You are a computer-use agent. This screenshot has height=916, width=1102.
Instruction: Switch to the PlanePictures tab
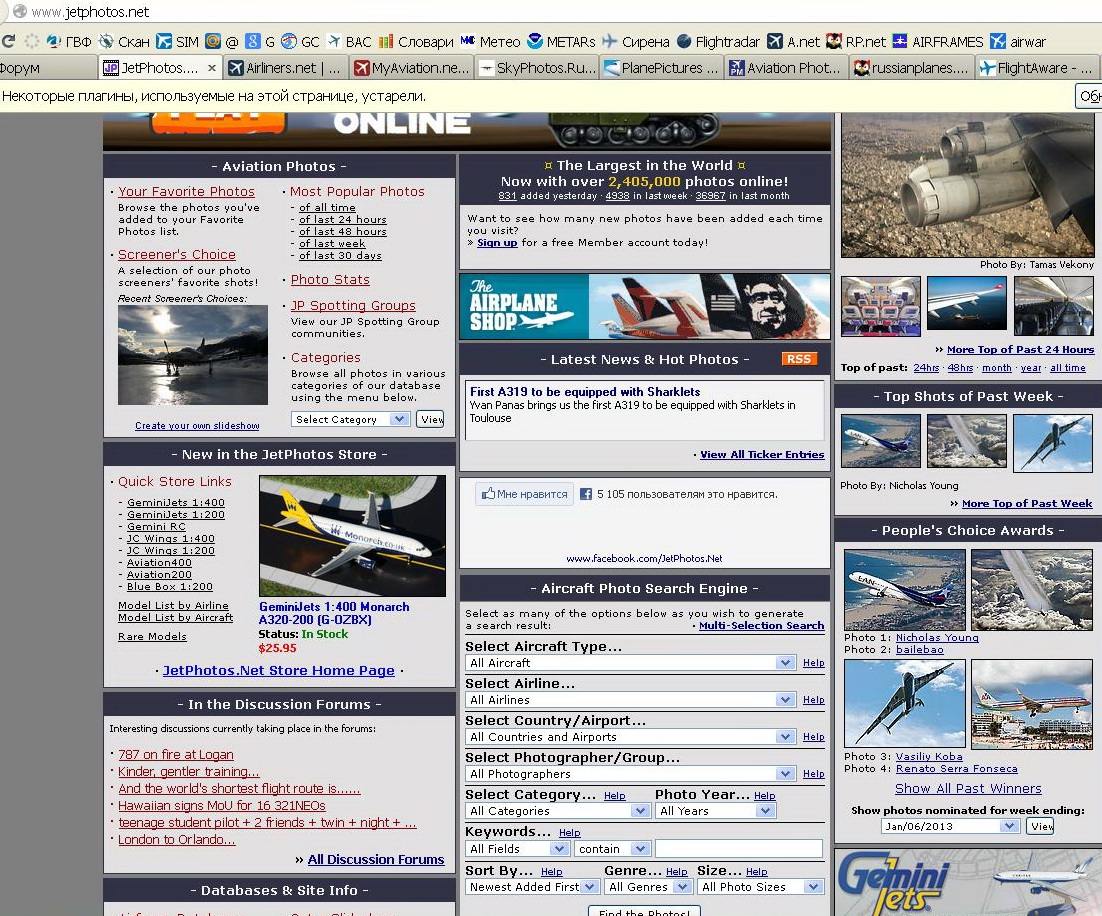pos(662,67)
